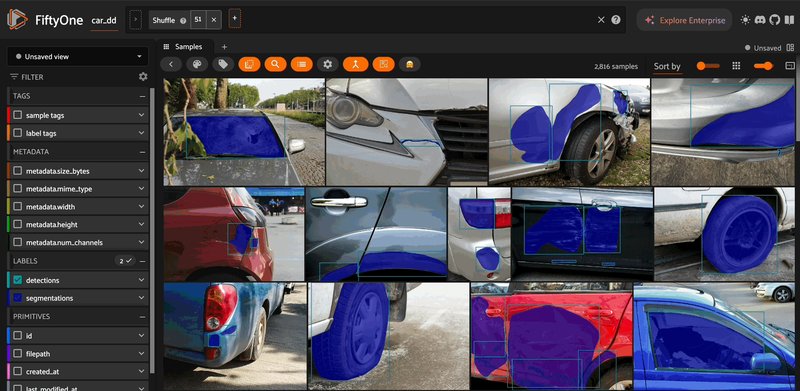Image resolution: width=800 pixels, height=391 pixels.
Task: Open the Unsaved view dropdown
Action: pyautogui.click(x=78, y=57)
